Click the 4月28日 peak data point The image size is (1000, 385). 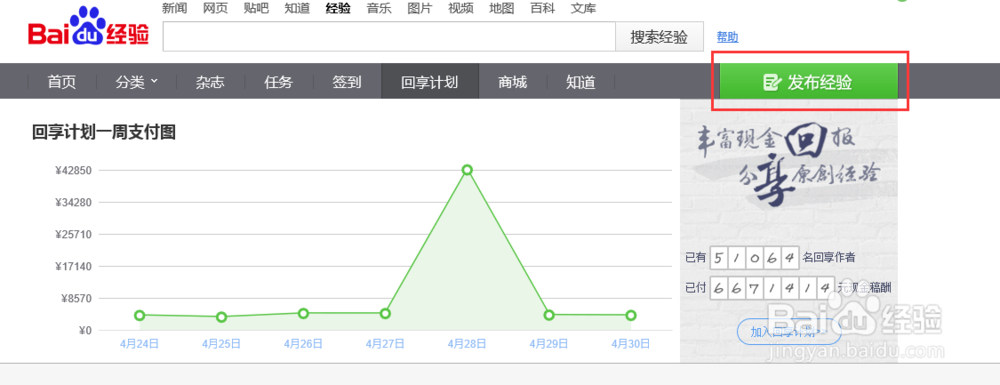point(467,170)
